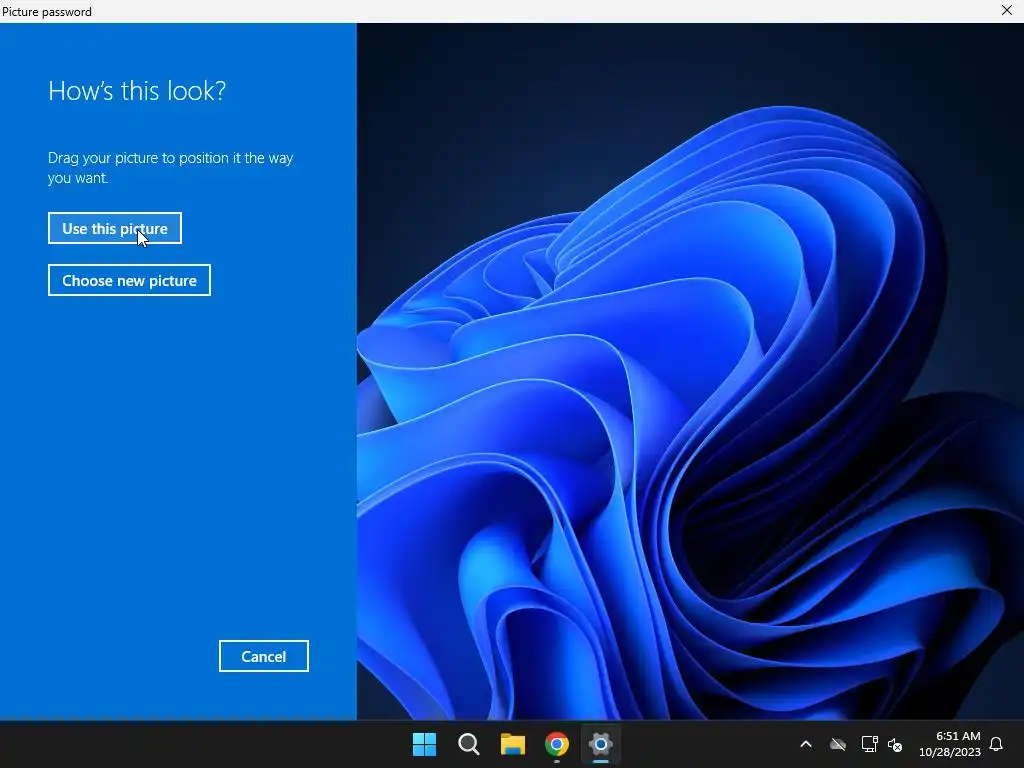1024x768 pixels.
Task: Open the Windows Start menu
Action: click(x=424, y=744)
